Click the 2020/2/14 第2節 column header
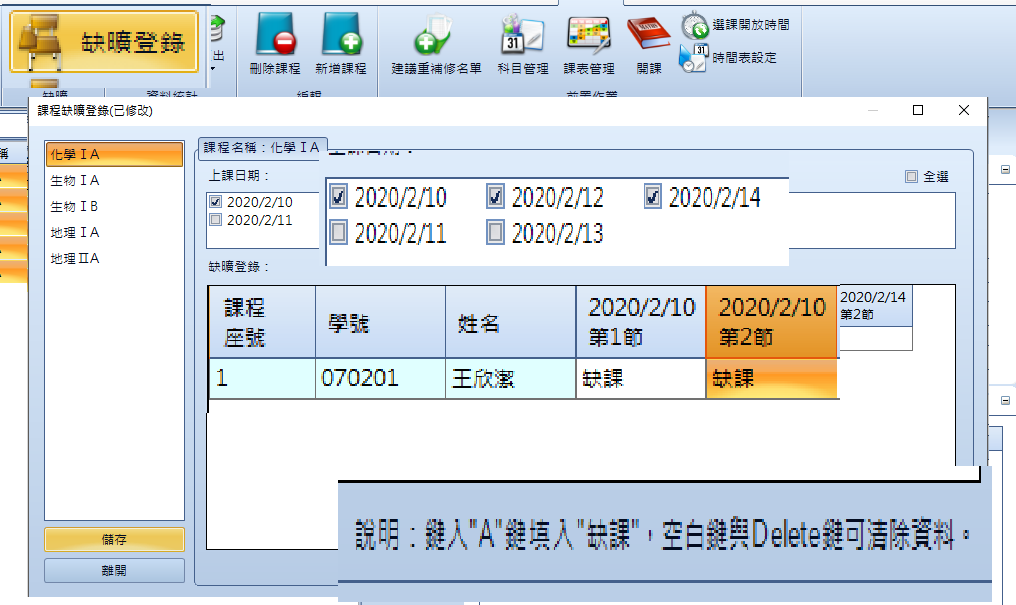This screenshot has height=605, width=1016. click(x=875, y=306)
